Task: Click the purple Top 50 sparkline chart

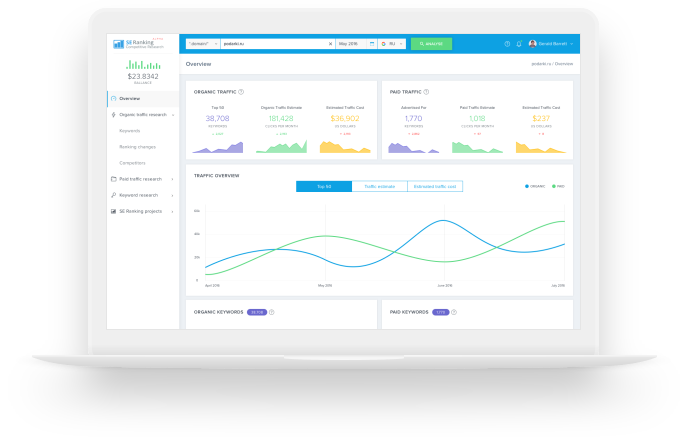Action: click(218, 147)
